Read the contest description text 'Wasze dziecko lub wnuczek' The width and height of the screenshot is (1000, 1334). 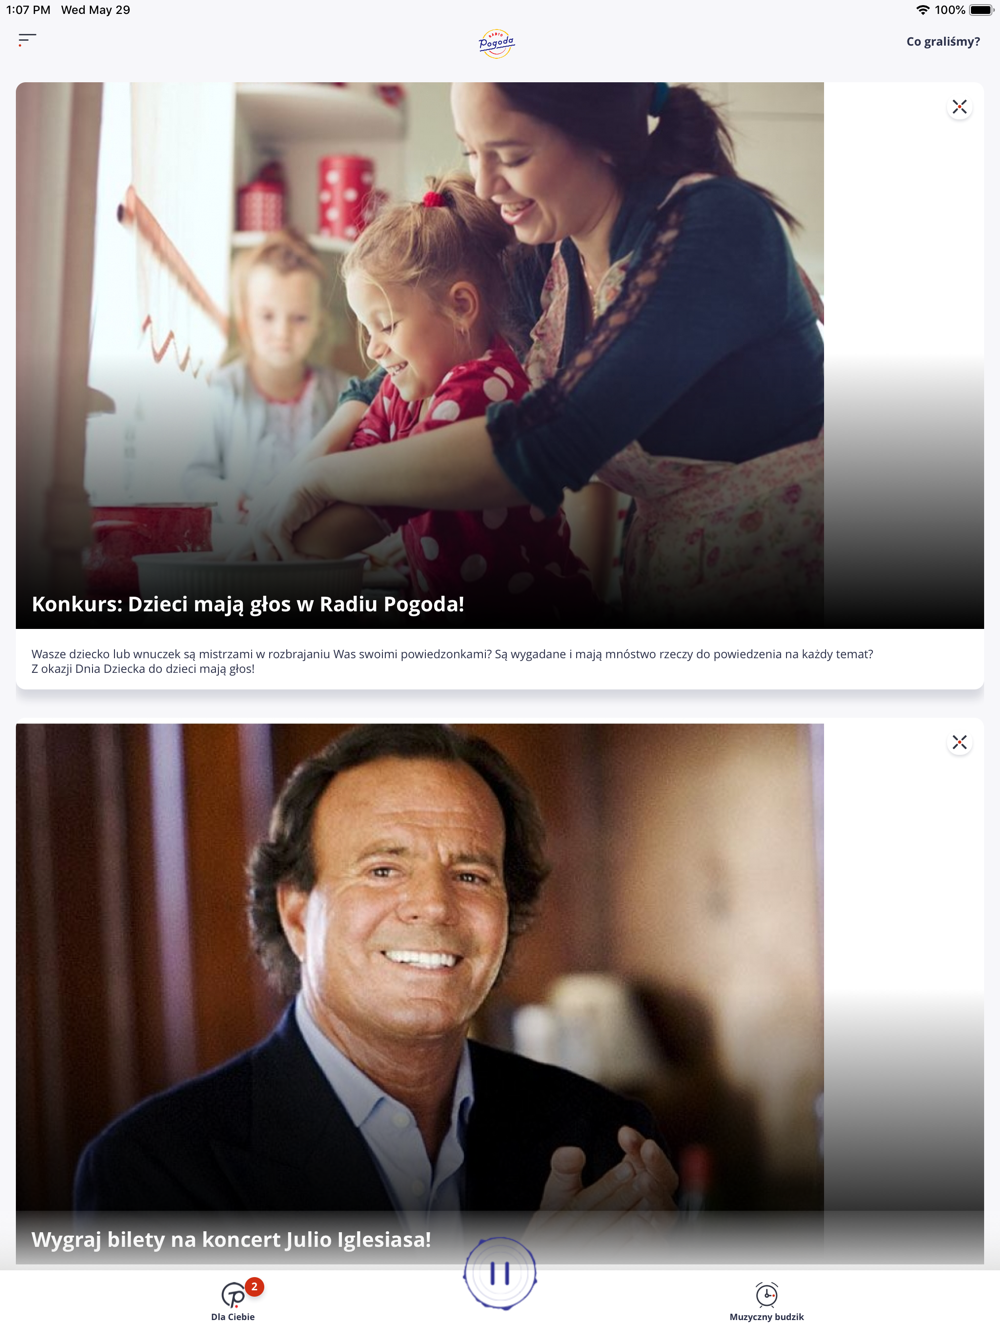(x=452, y=661)
